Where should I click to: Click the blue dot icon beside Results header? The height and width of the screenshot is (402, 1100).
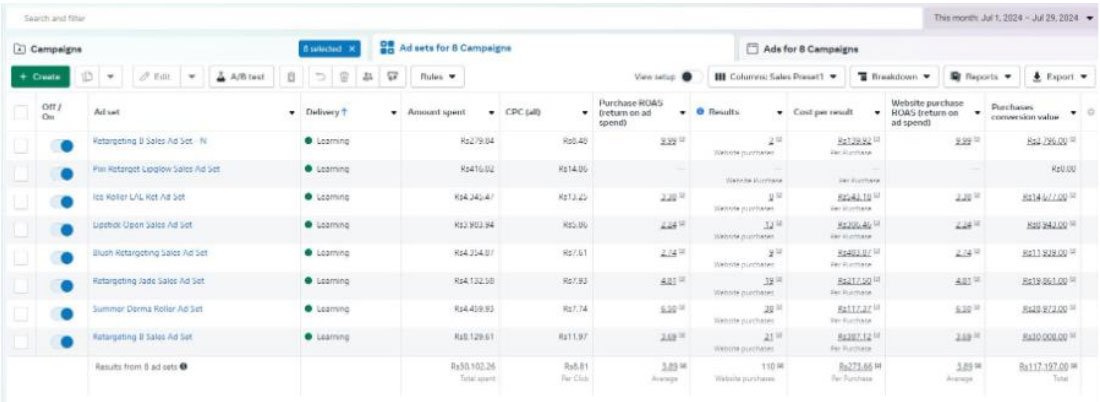(x=701, y=112)
